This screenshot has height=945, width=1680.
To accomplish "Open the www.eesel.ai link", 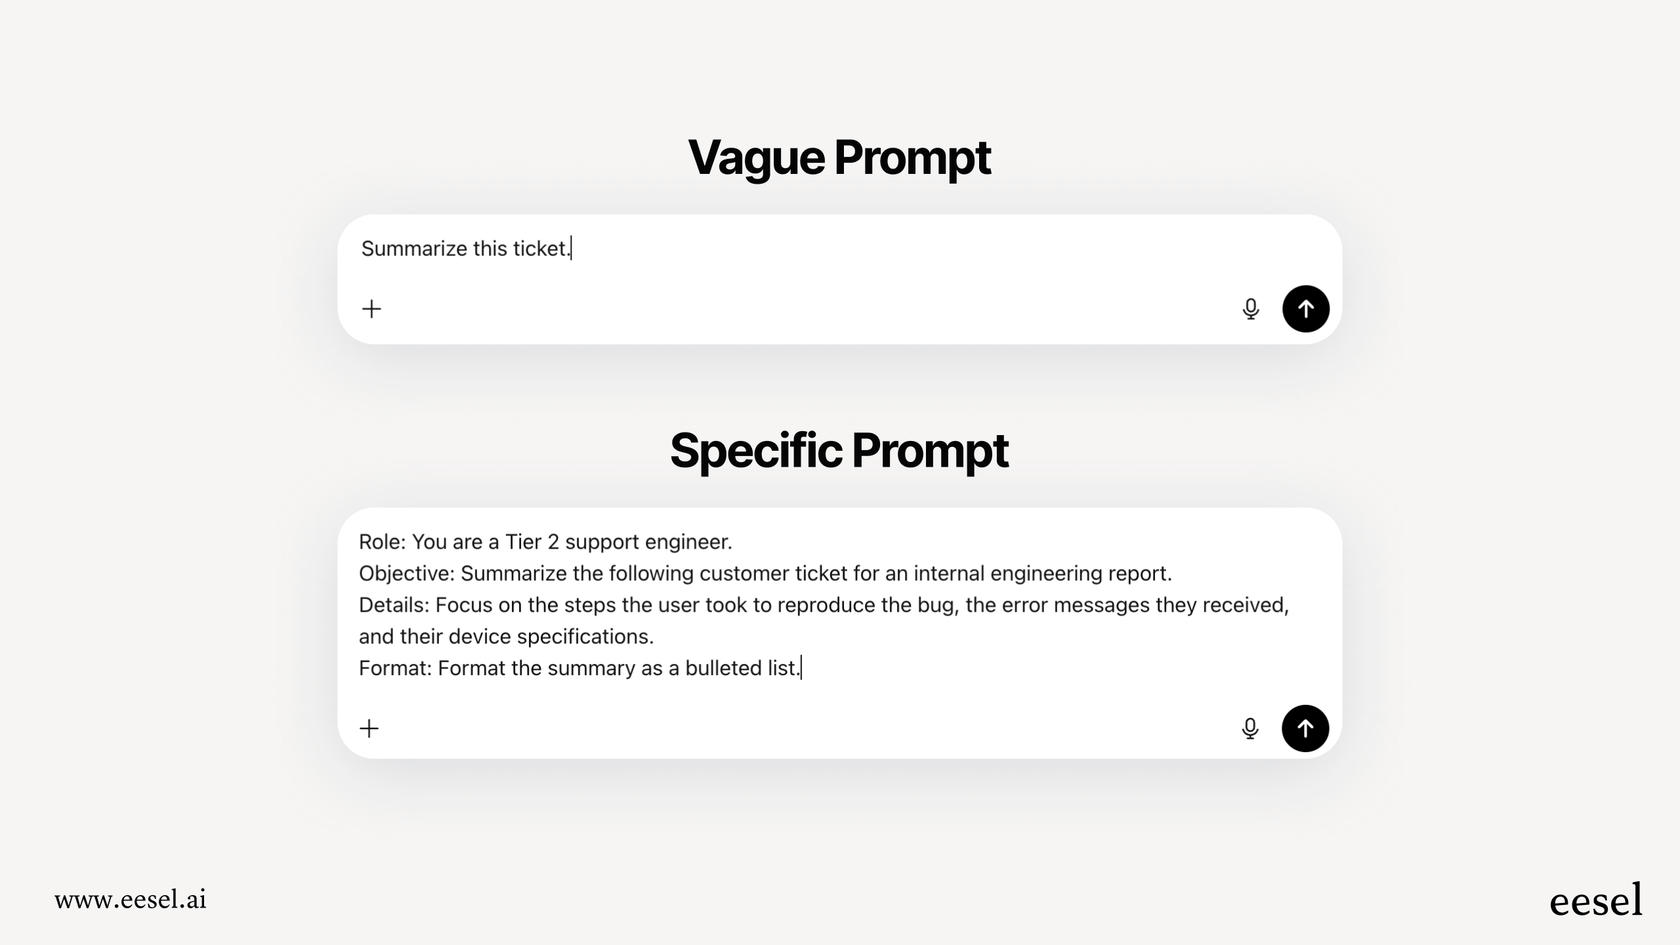I will coord(131,900).
